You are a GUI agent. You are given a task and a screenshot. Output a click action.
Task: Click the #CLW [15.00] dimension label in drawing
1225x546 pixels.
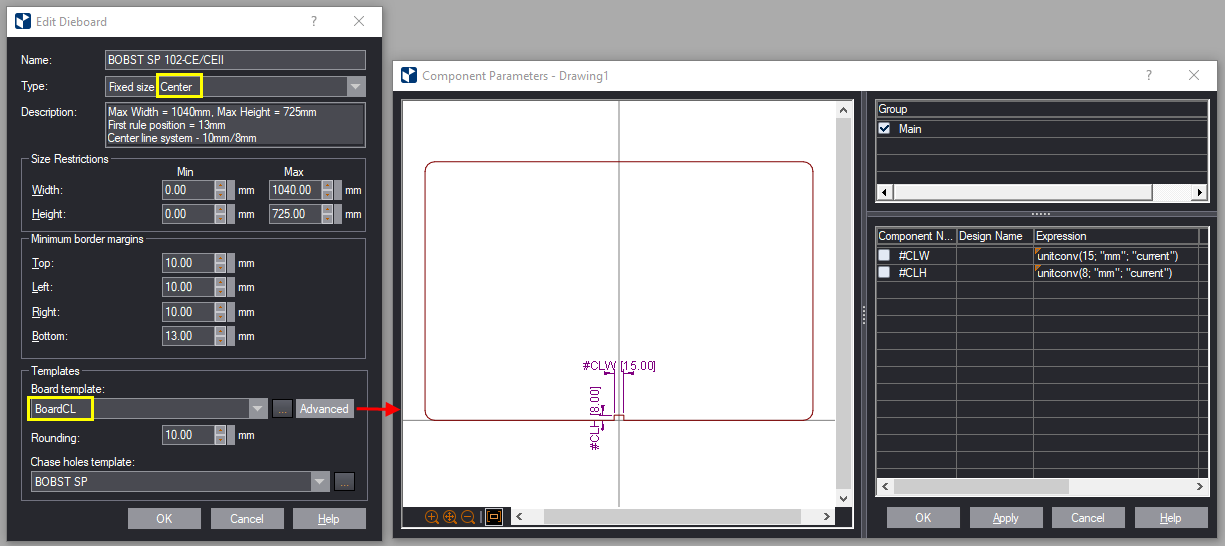(619, 366)
